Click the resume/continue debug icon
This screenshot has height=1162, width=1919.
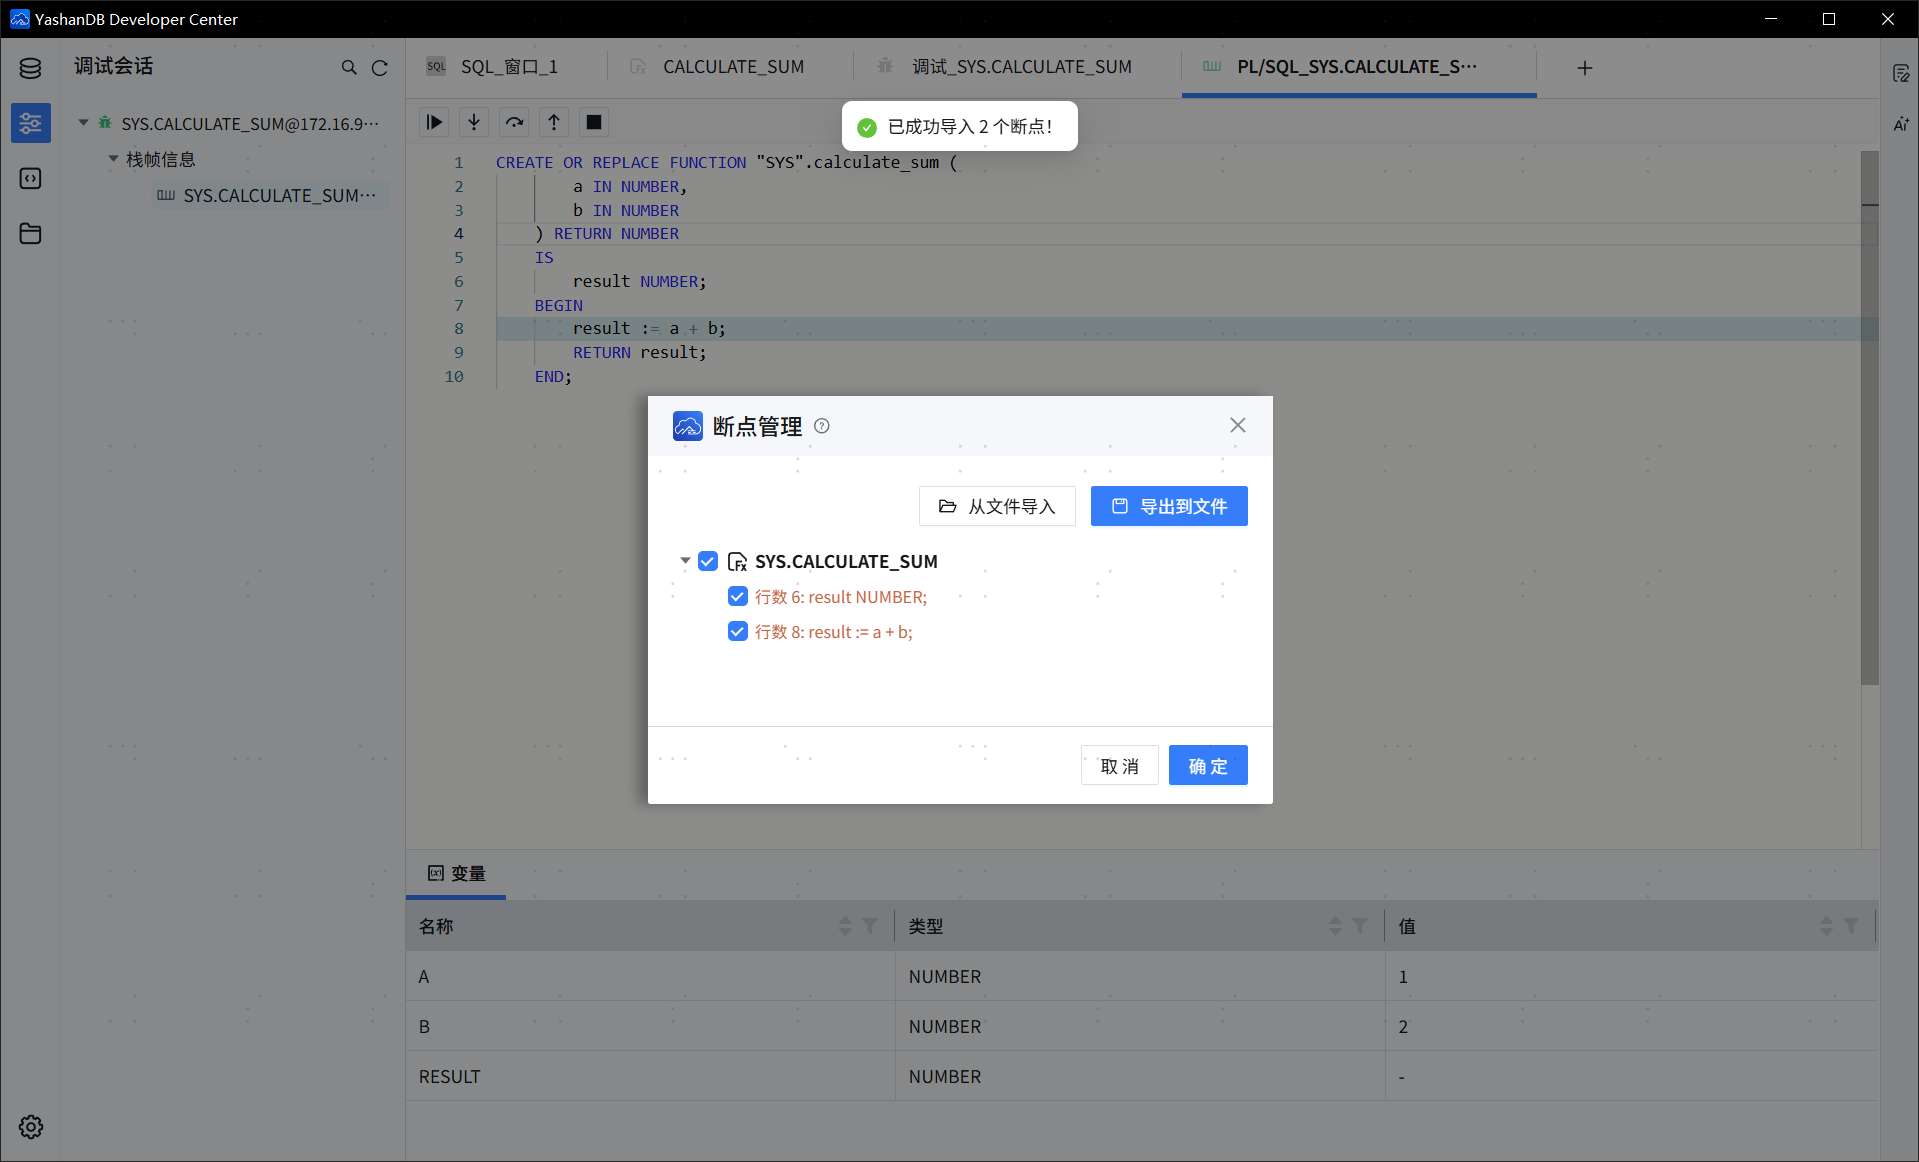[x=434, y=122]
